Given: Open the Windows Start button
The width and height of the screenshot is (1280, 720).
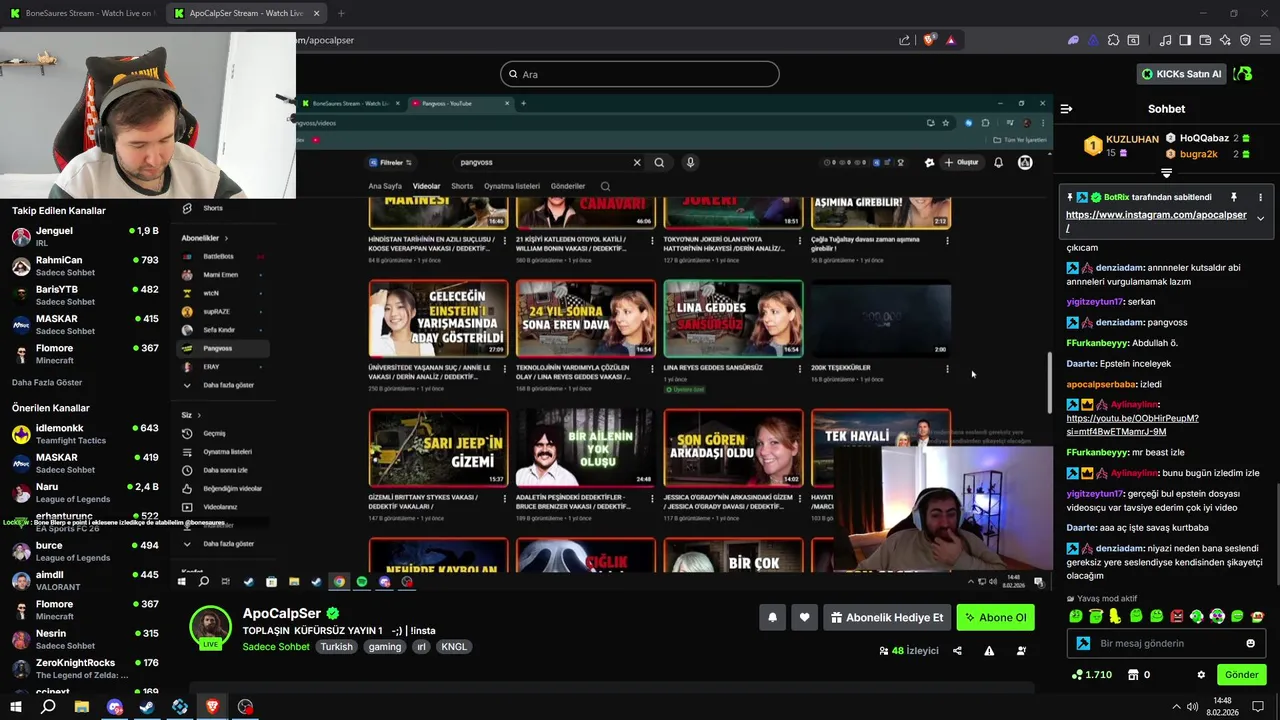Looking at the screenshot, I should (x=16, y=707).
